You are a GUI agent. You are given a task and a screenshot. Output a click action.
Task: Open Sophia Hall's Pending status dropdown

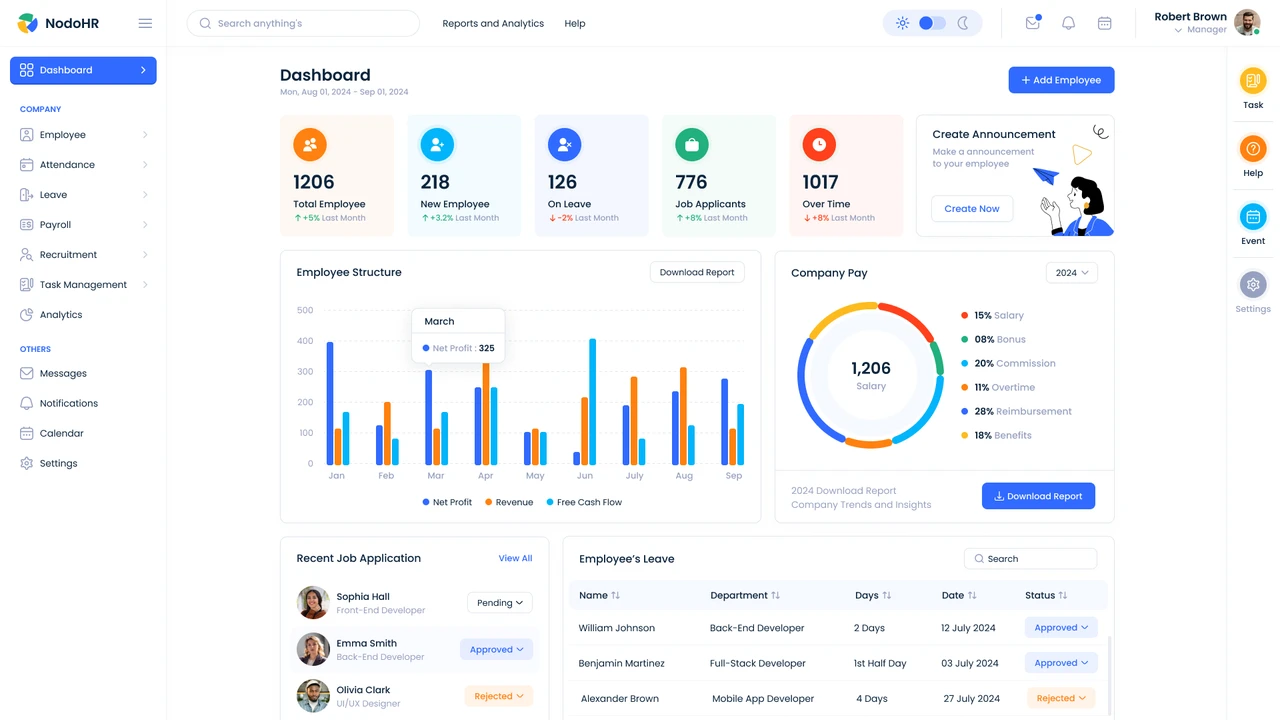(500, 603)
